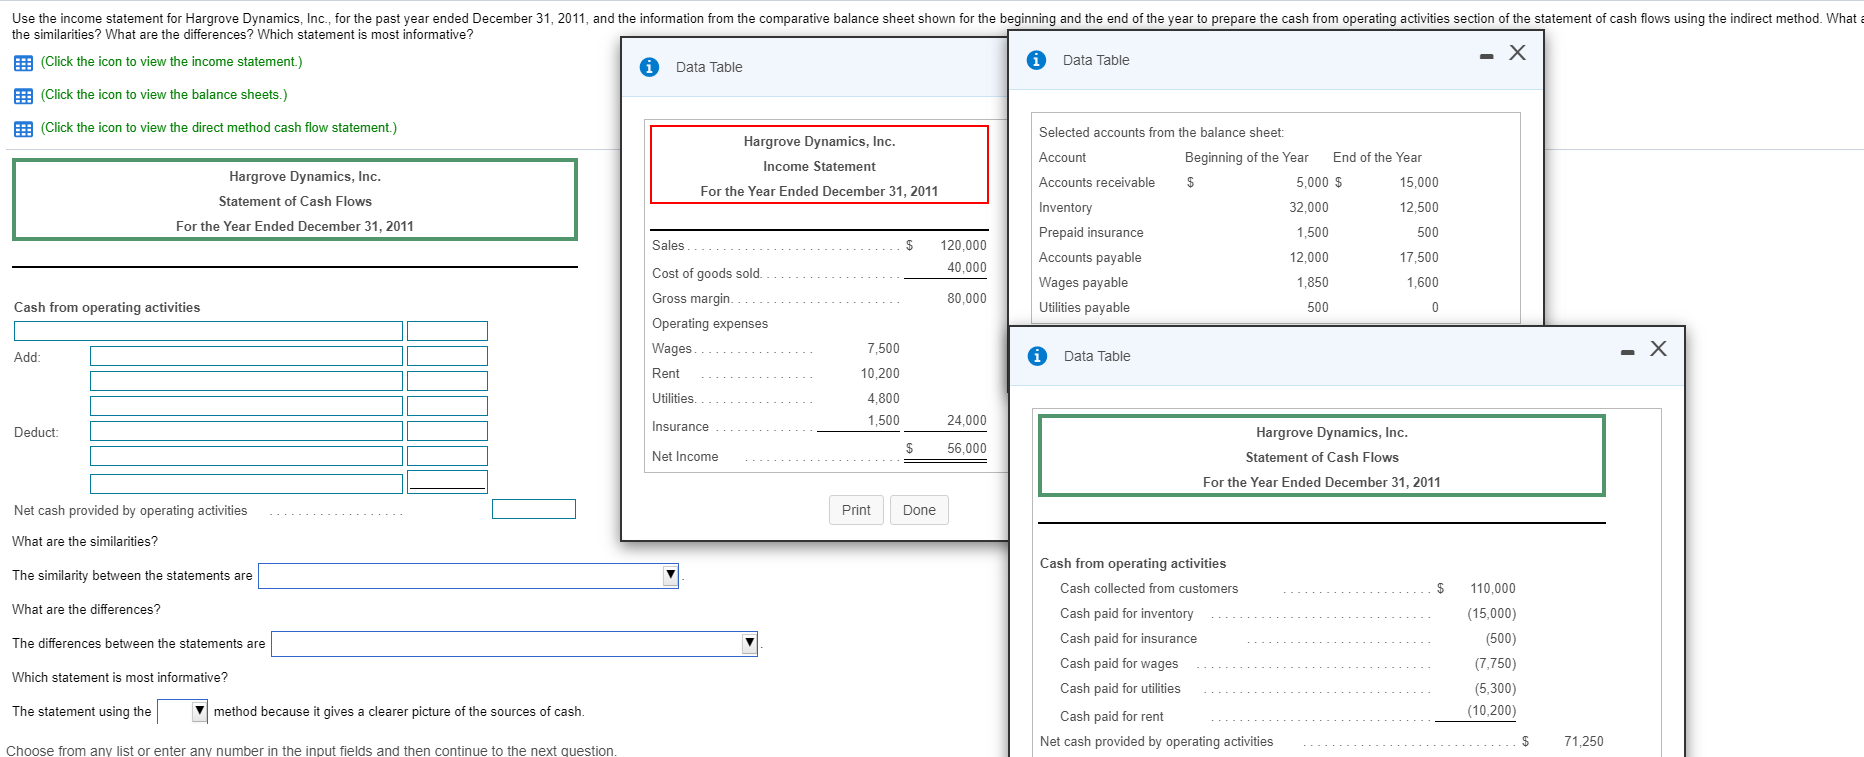This screenshot has height=757, width=1864.
Task: Click Cash collected from customers value 110,000
Action: click(1493, 589)
